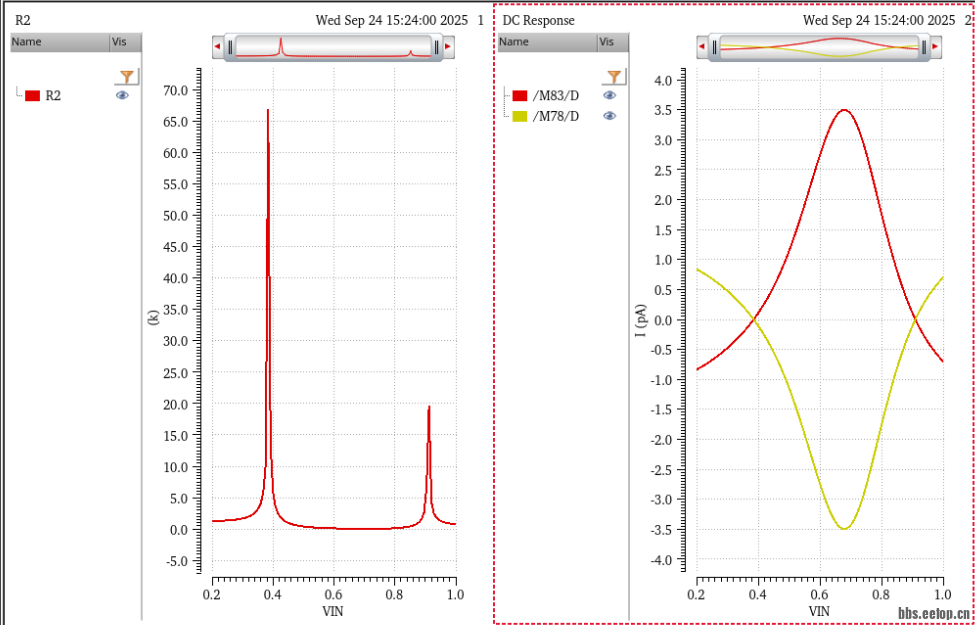Click the red color swatch beside R2
This screenshot has width=975, height=625.
(33, 95)
